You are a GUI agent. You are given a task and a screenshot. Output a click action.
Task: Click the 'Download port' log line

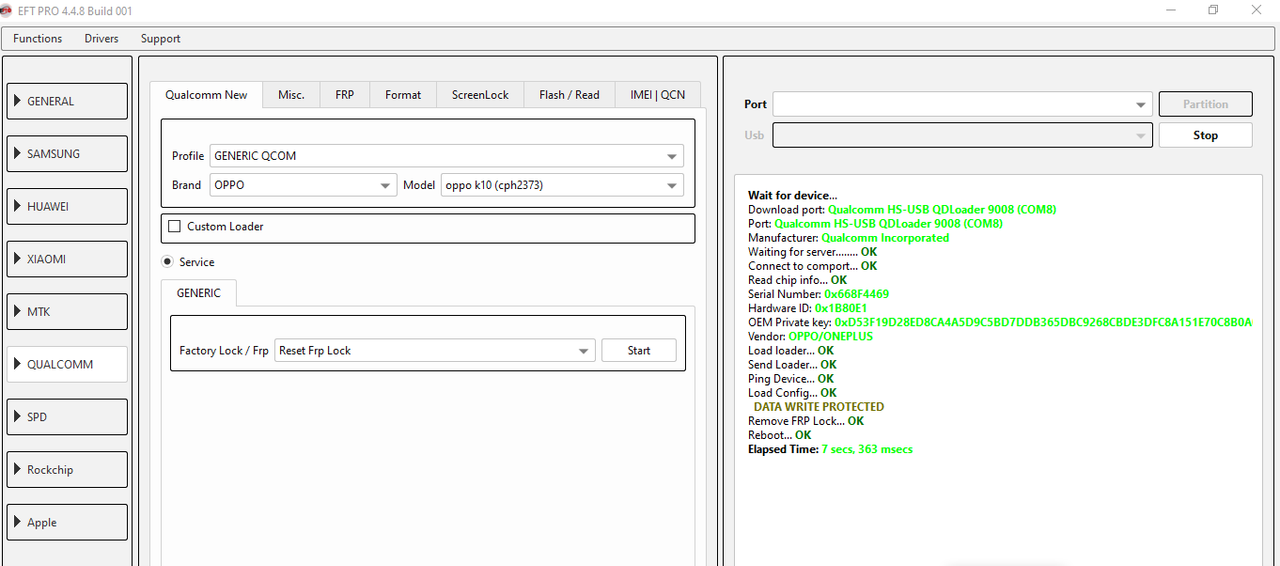(902, 210)
